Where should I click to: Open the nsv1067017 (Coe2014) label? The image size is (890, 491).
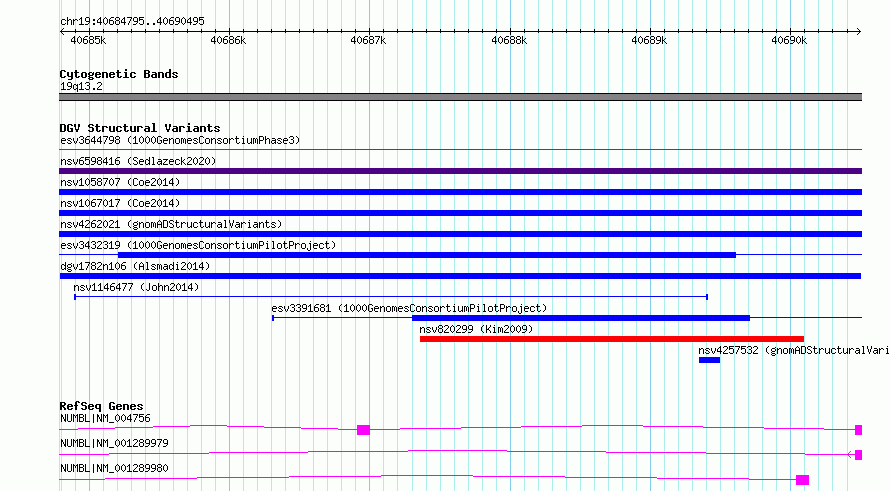[120, 203]
